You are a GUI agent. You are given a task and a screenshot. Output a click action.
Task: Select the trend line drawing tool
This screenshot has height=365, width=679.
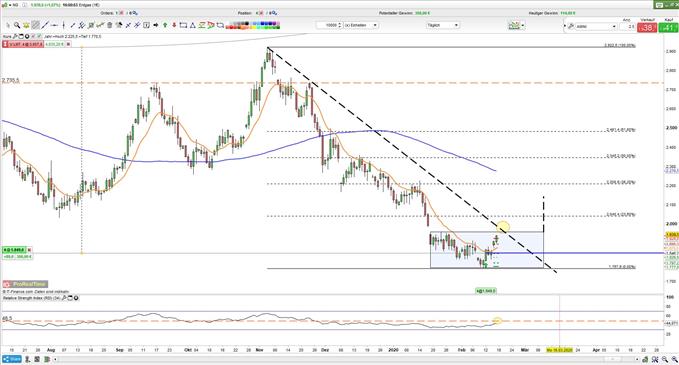[x=45, y=25]
